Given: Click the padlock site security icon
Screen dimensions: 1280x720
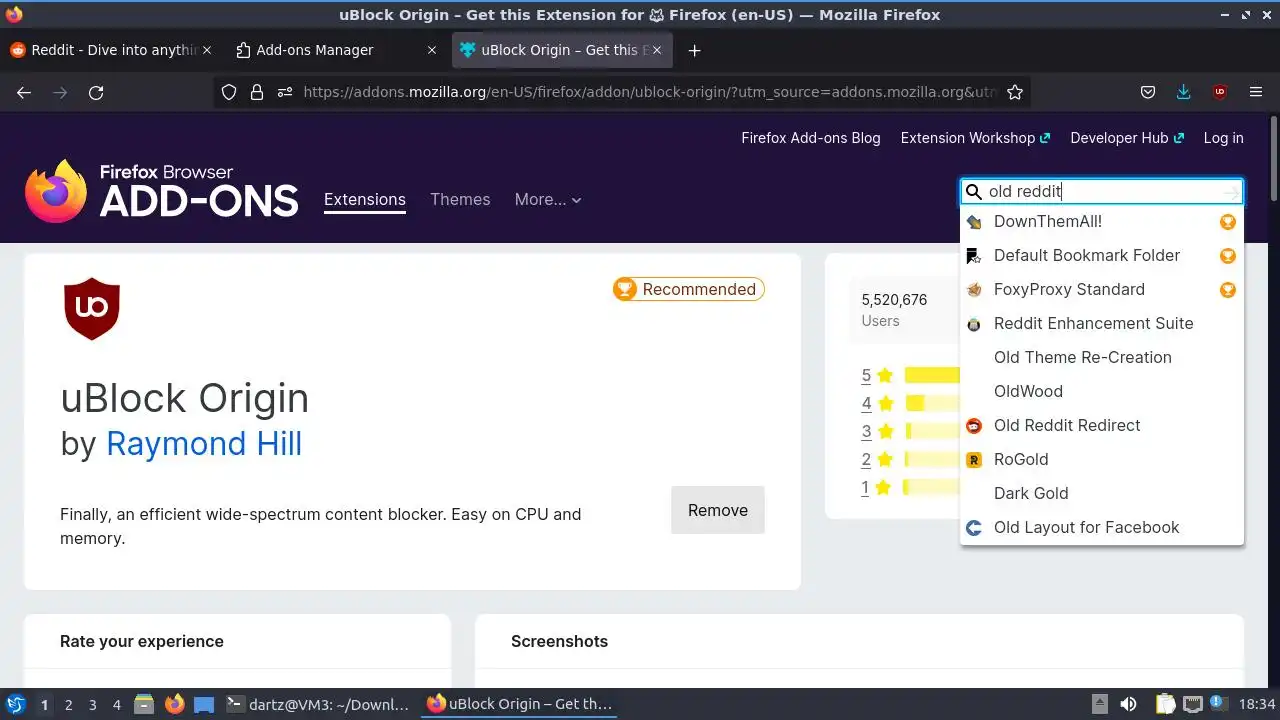Looking at the screenshot, I should coord(257,92).
